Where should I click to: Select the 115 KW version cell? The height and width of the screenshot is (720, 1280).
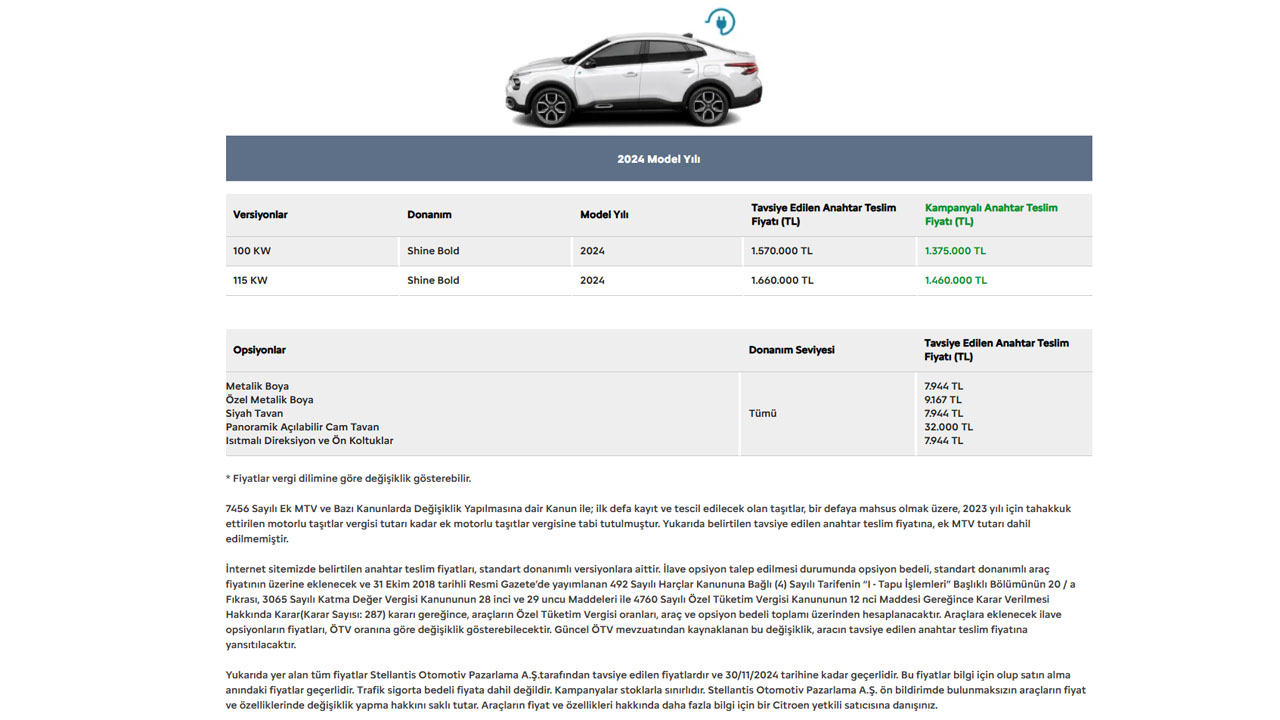click(x=250, y=281)
